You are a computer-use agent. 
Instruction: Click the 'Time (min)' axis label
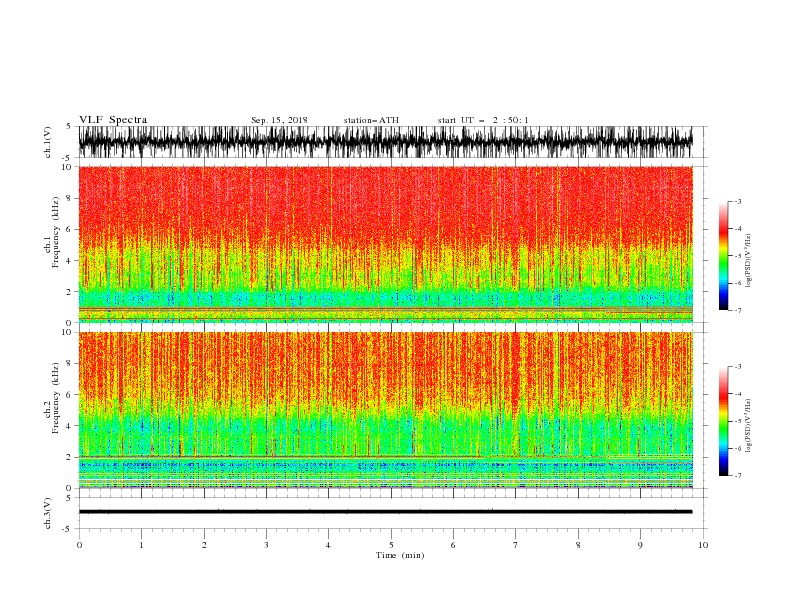[x=400, y=555]
